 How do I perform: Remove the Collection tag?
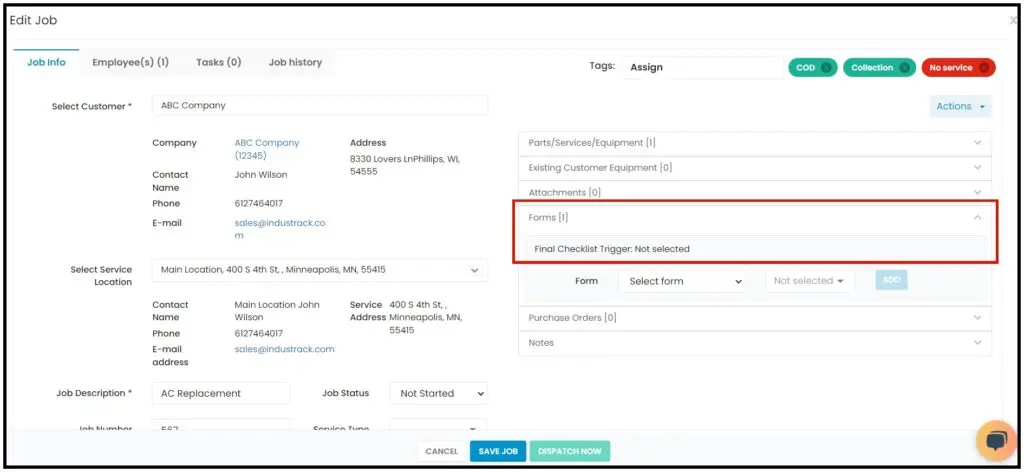pos(904,67)
